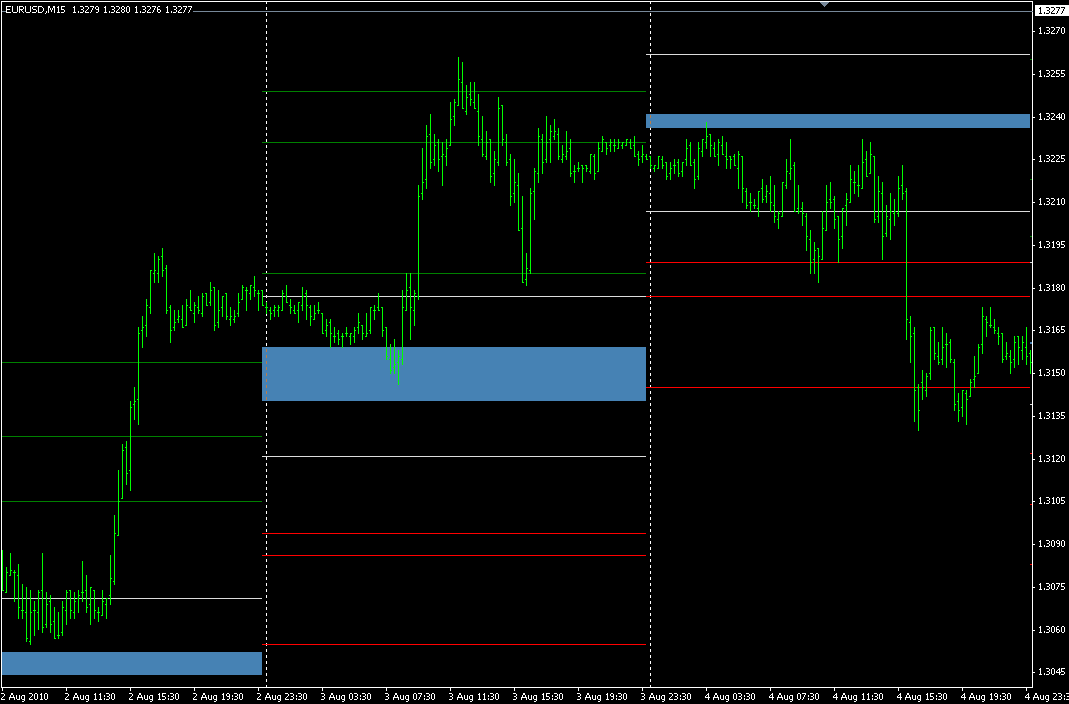Image resolution: width=1069 pixels, height=704 pixels.
Task: Click the 2 Aug 2010 date label
Action: [x=26, y=695]
